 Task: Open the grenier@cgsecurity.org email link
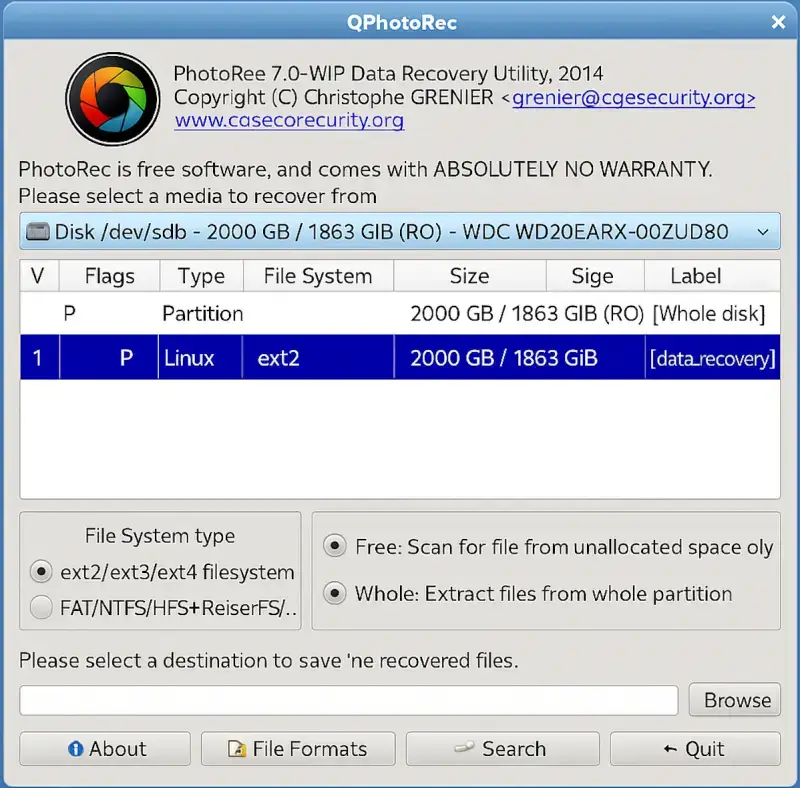633,99
